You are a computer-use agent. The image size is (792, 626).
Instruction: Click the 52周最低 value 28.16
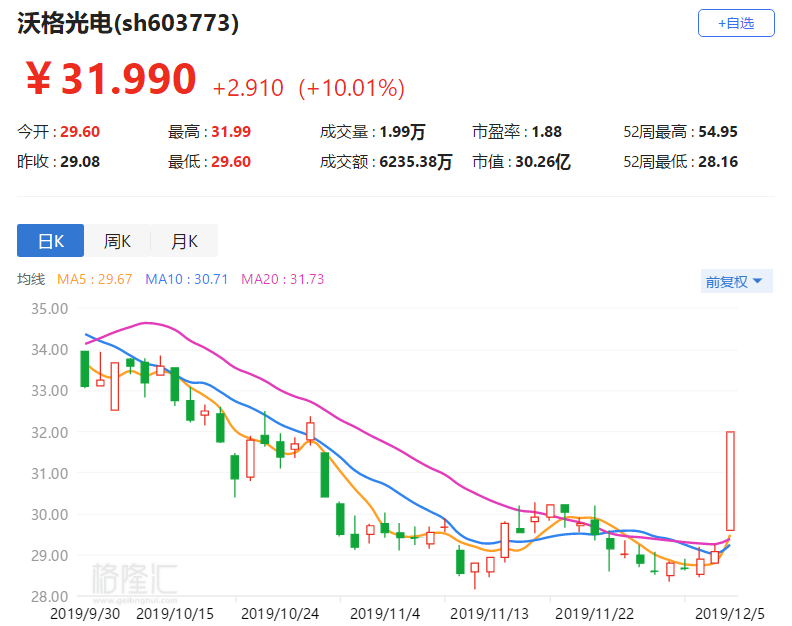point(718,162)
